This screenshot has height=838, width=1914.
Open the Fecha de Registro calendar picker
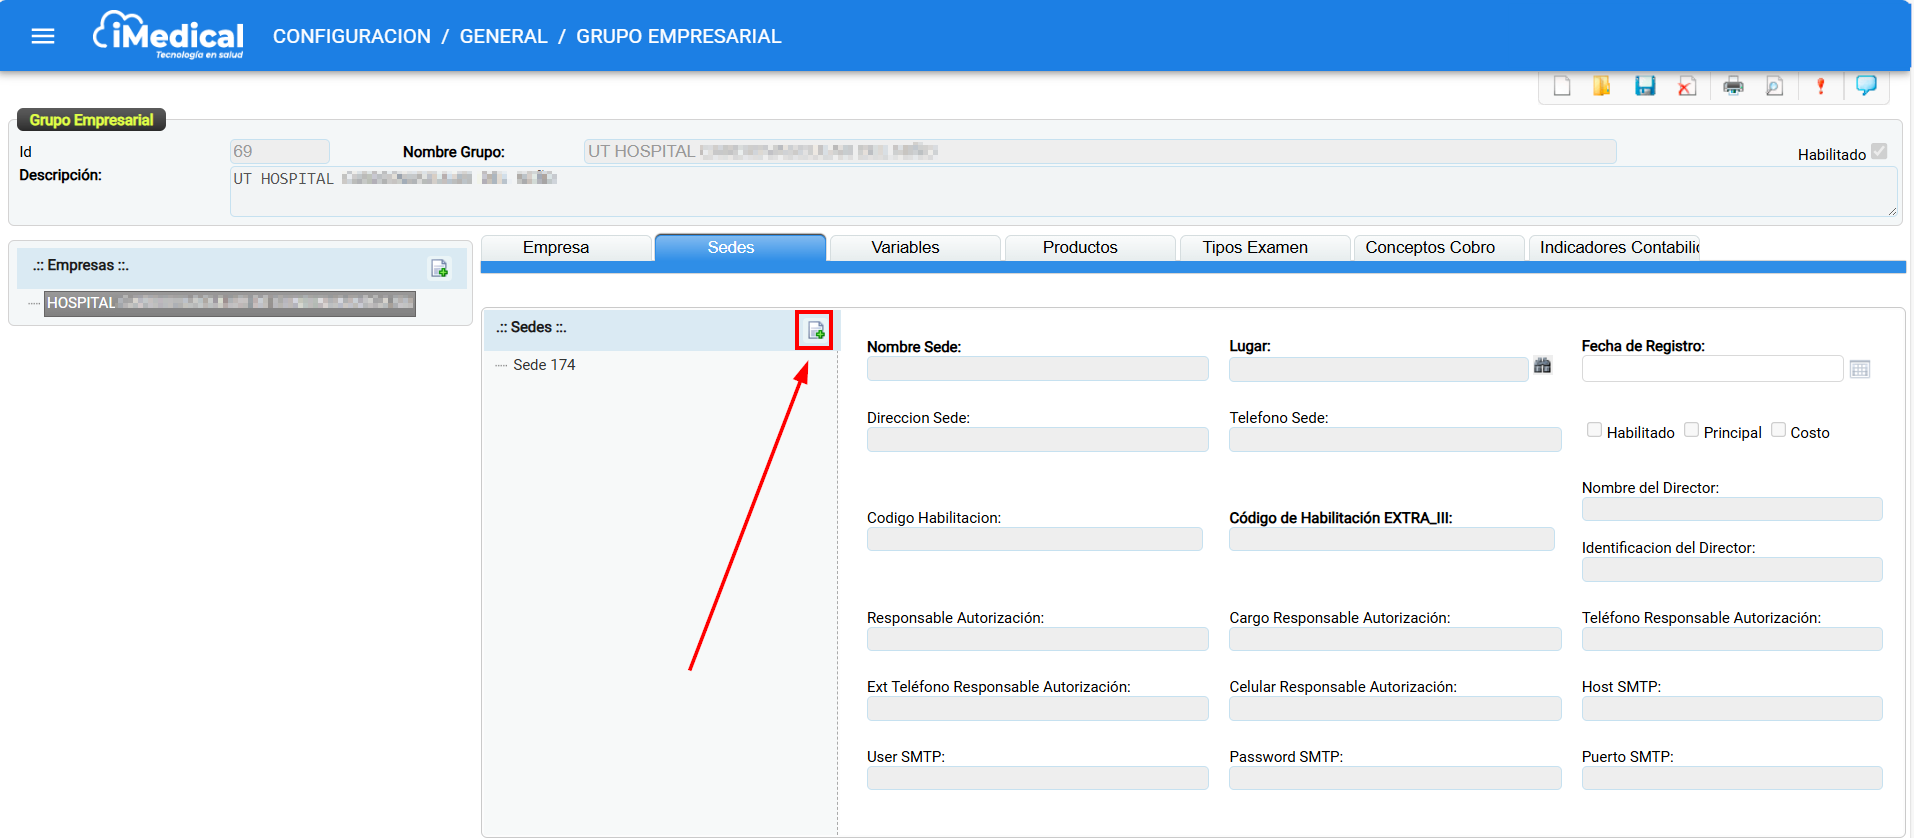coord(1859,369)
